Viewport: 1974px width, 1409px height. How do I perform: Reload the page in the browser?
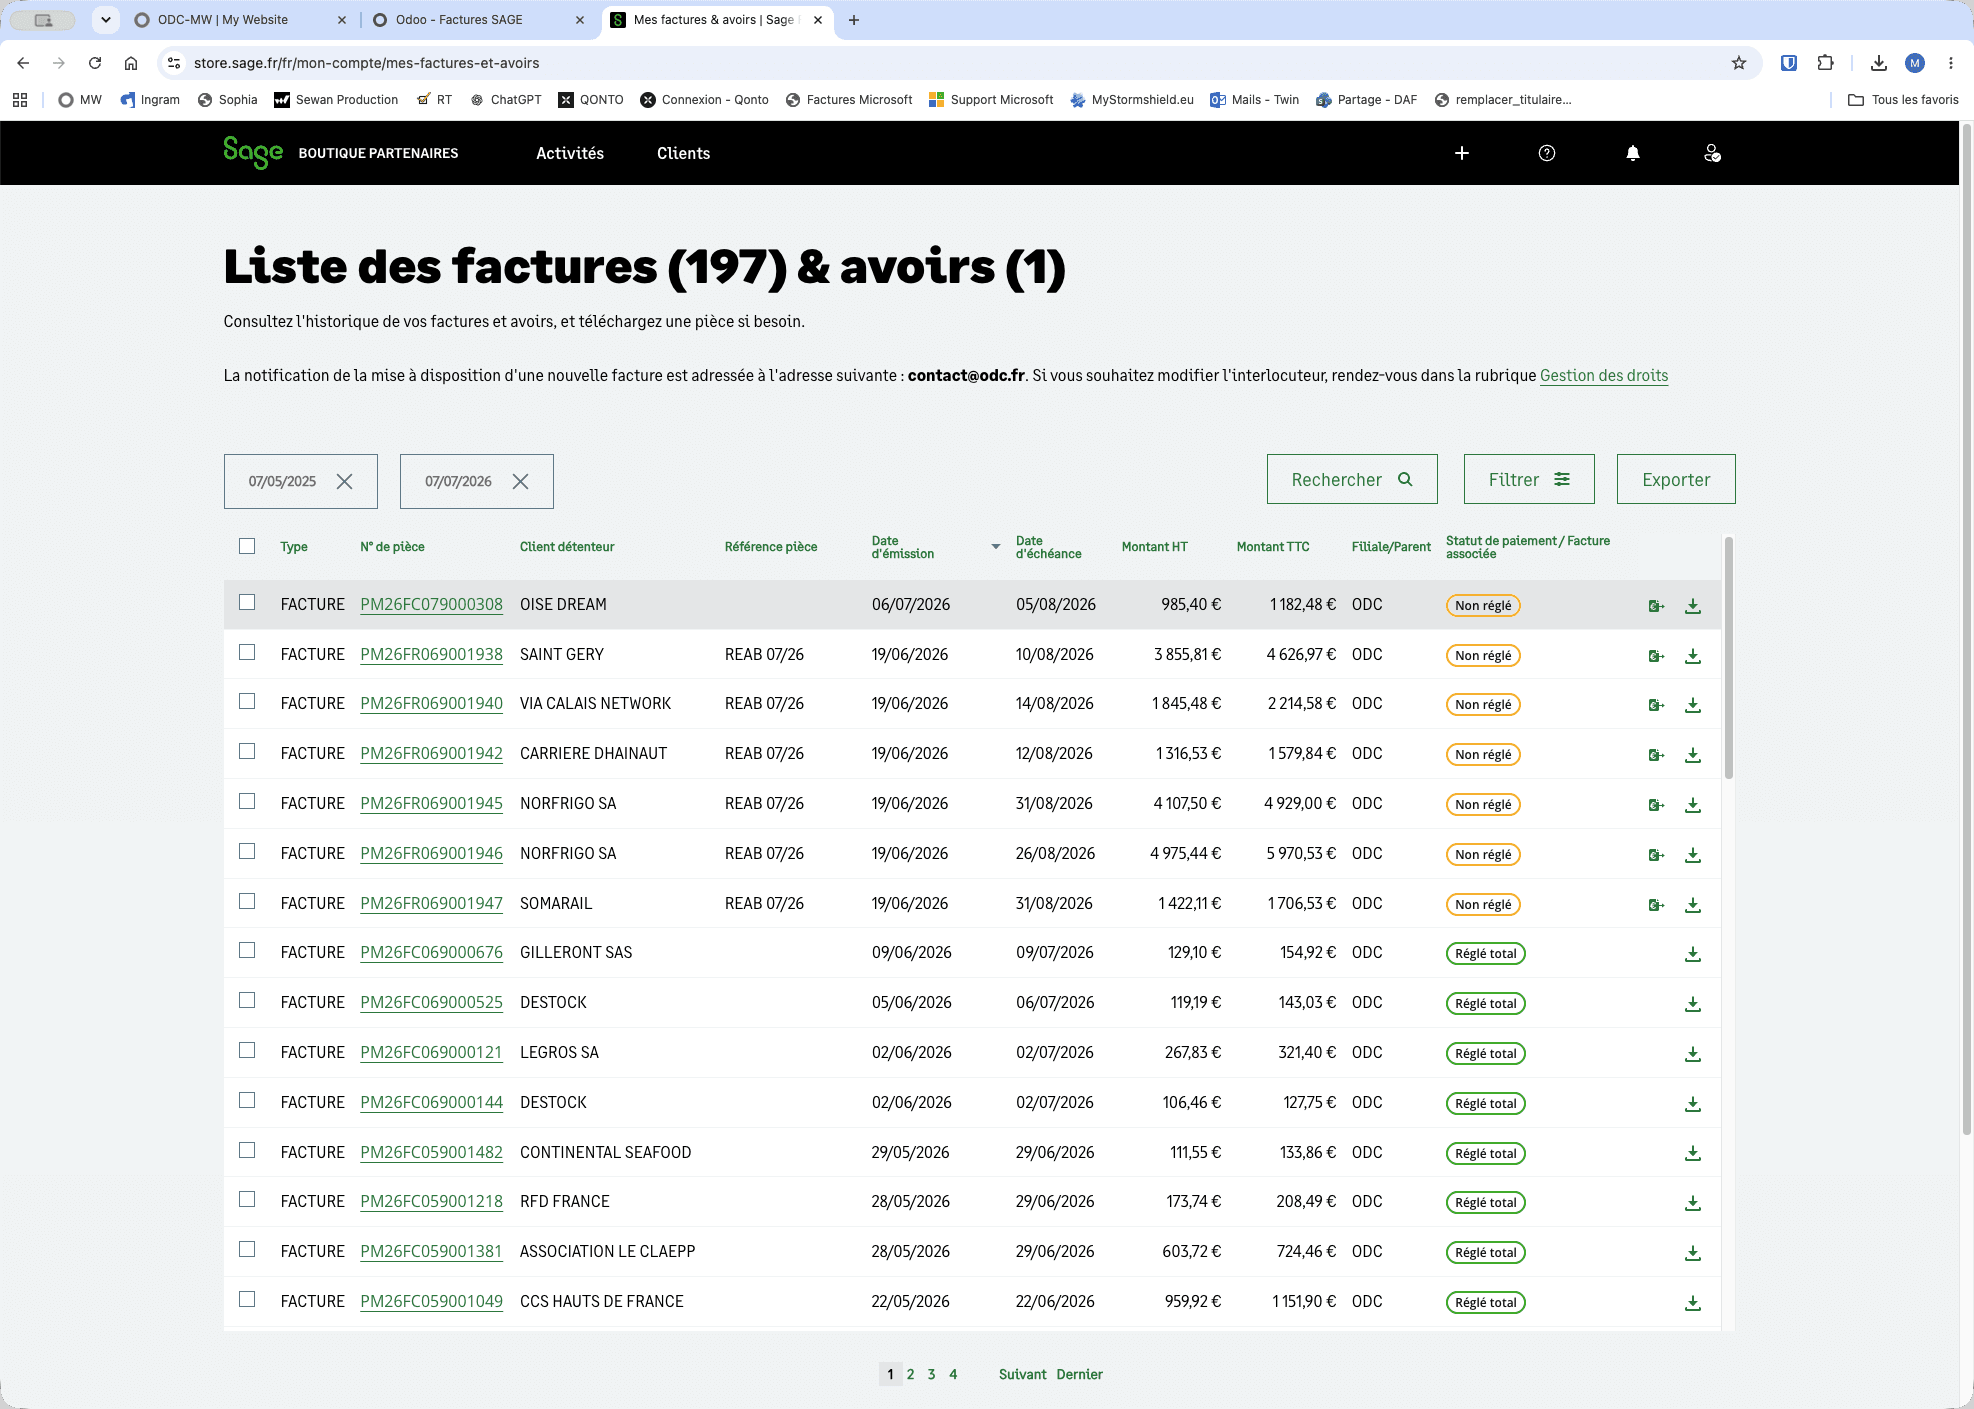point(95,63)
